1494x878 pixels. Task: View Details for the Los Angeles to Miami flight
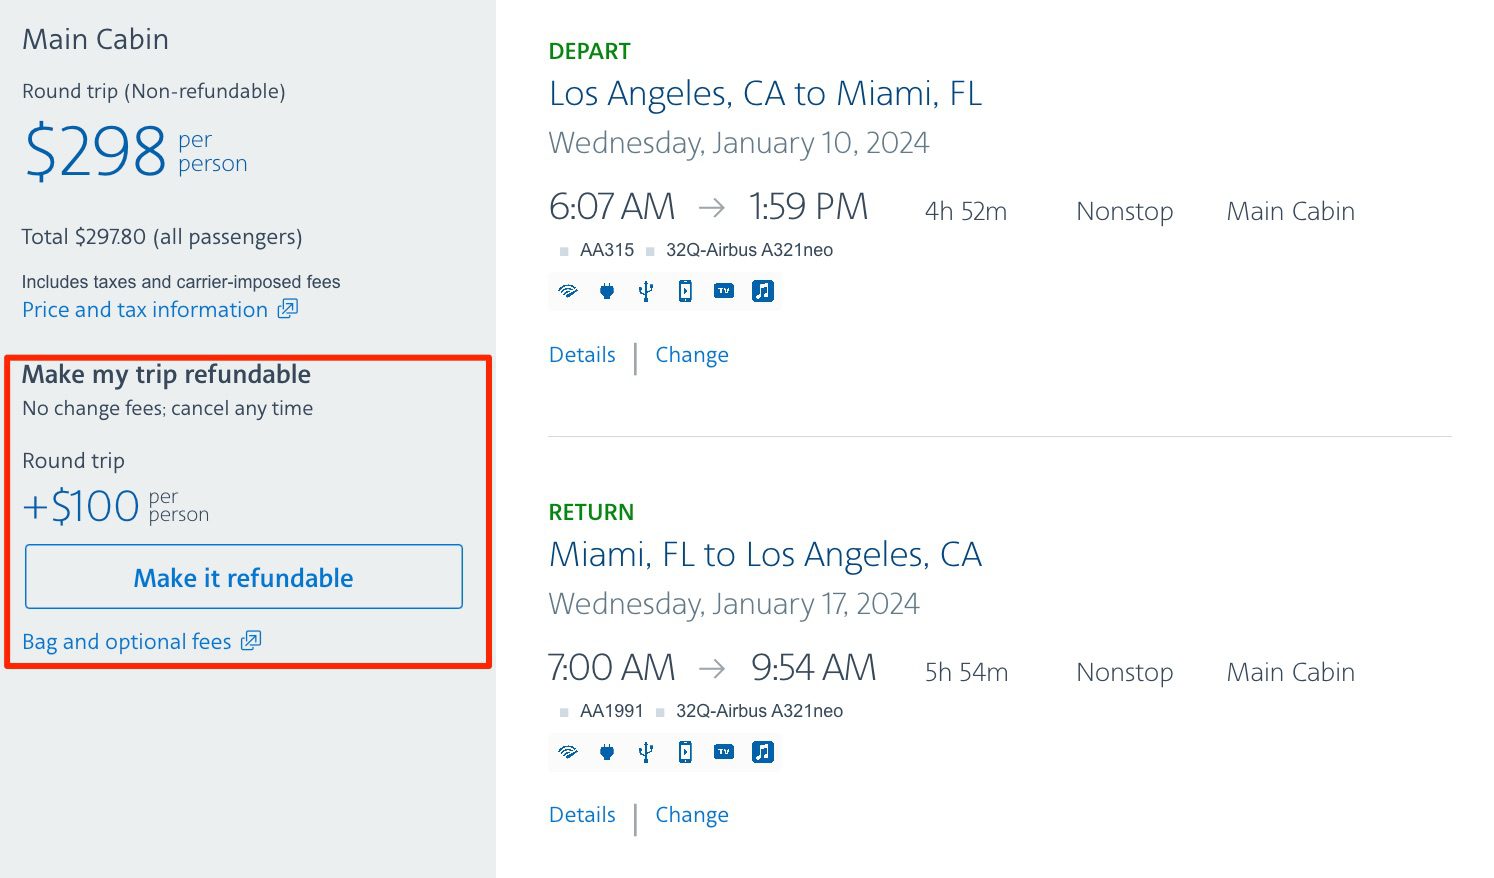[x=582, y=355]
